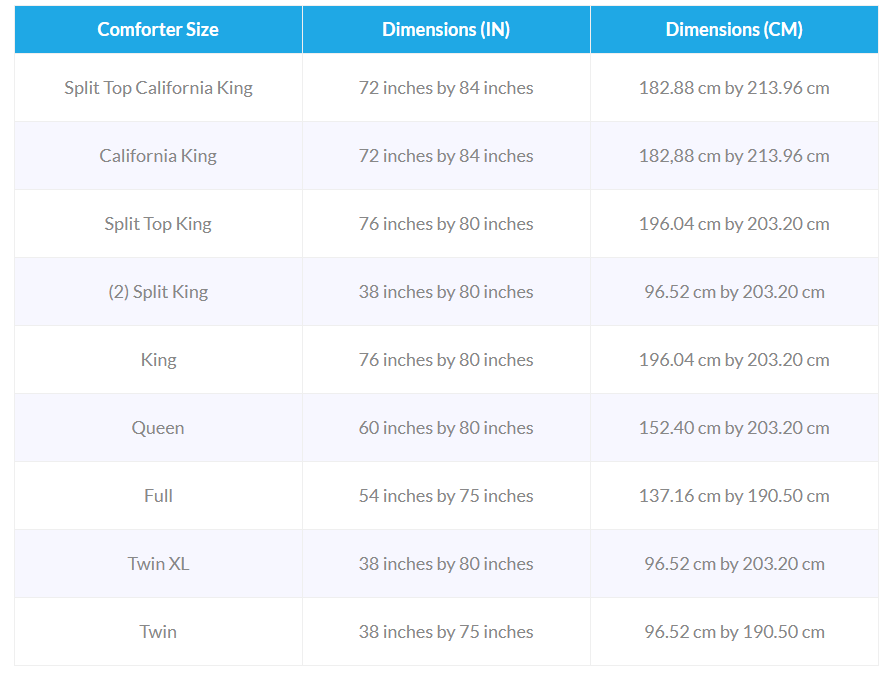The width and height of the screenshot is (894, 676).
Task: Click the Twin XL size label
Action: point(158,564)
